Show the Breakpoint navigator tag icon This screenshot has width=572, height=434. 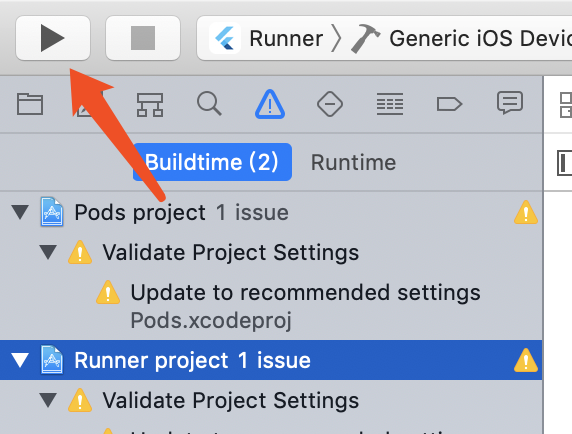[x=449, y=104]
